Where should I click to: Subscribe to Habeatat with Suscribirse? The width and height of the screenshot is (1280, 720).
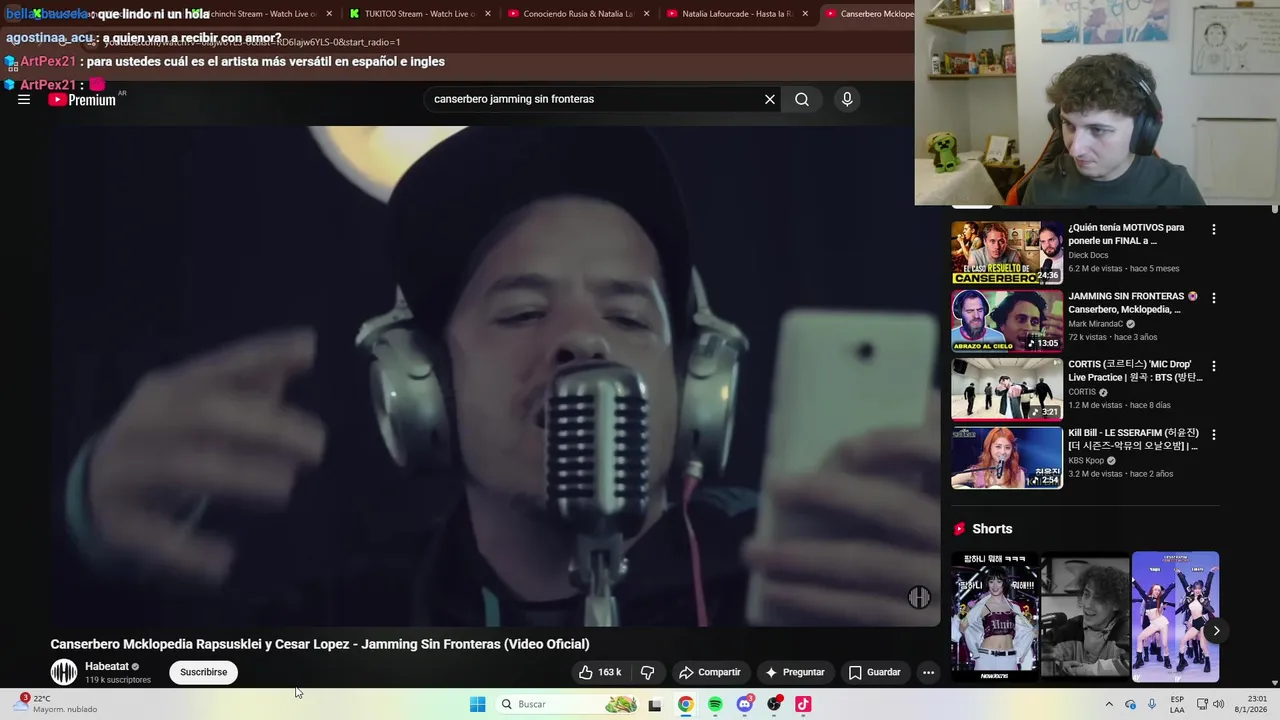click(204, 672)
